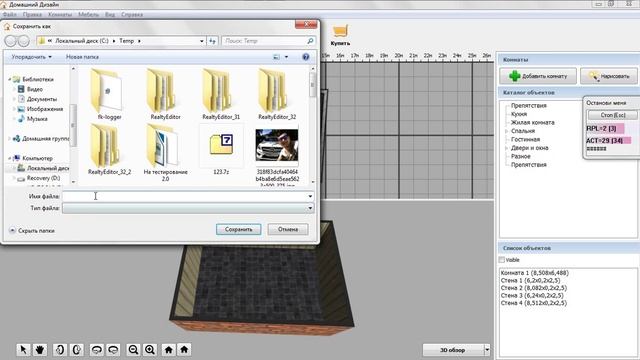Open the Имя файла dropdown arrow
The width and height of the screenshot is (640, 360).
pos(310,196)
